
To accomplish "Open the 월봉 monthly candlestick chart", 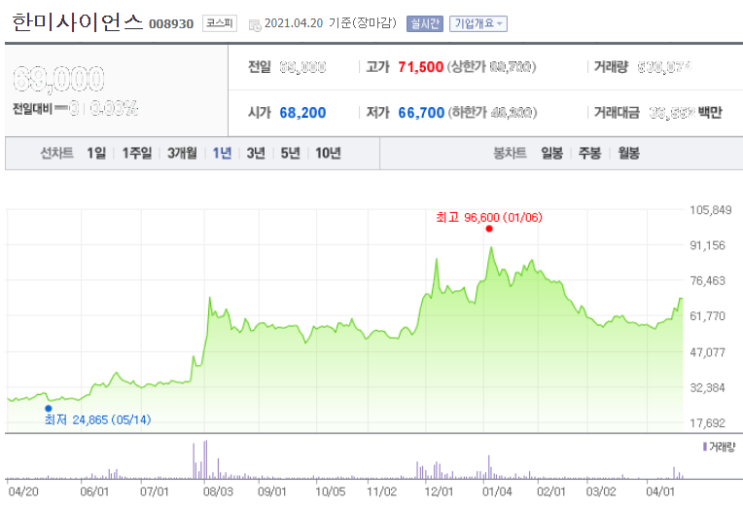I will coord(629,153).
